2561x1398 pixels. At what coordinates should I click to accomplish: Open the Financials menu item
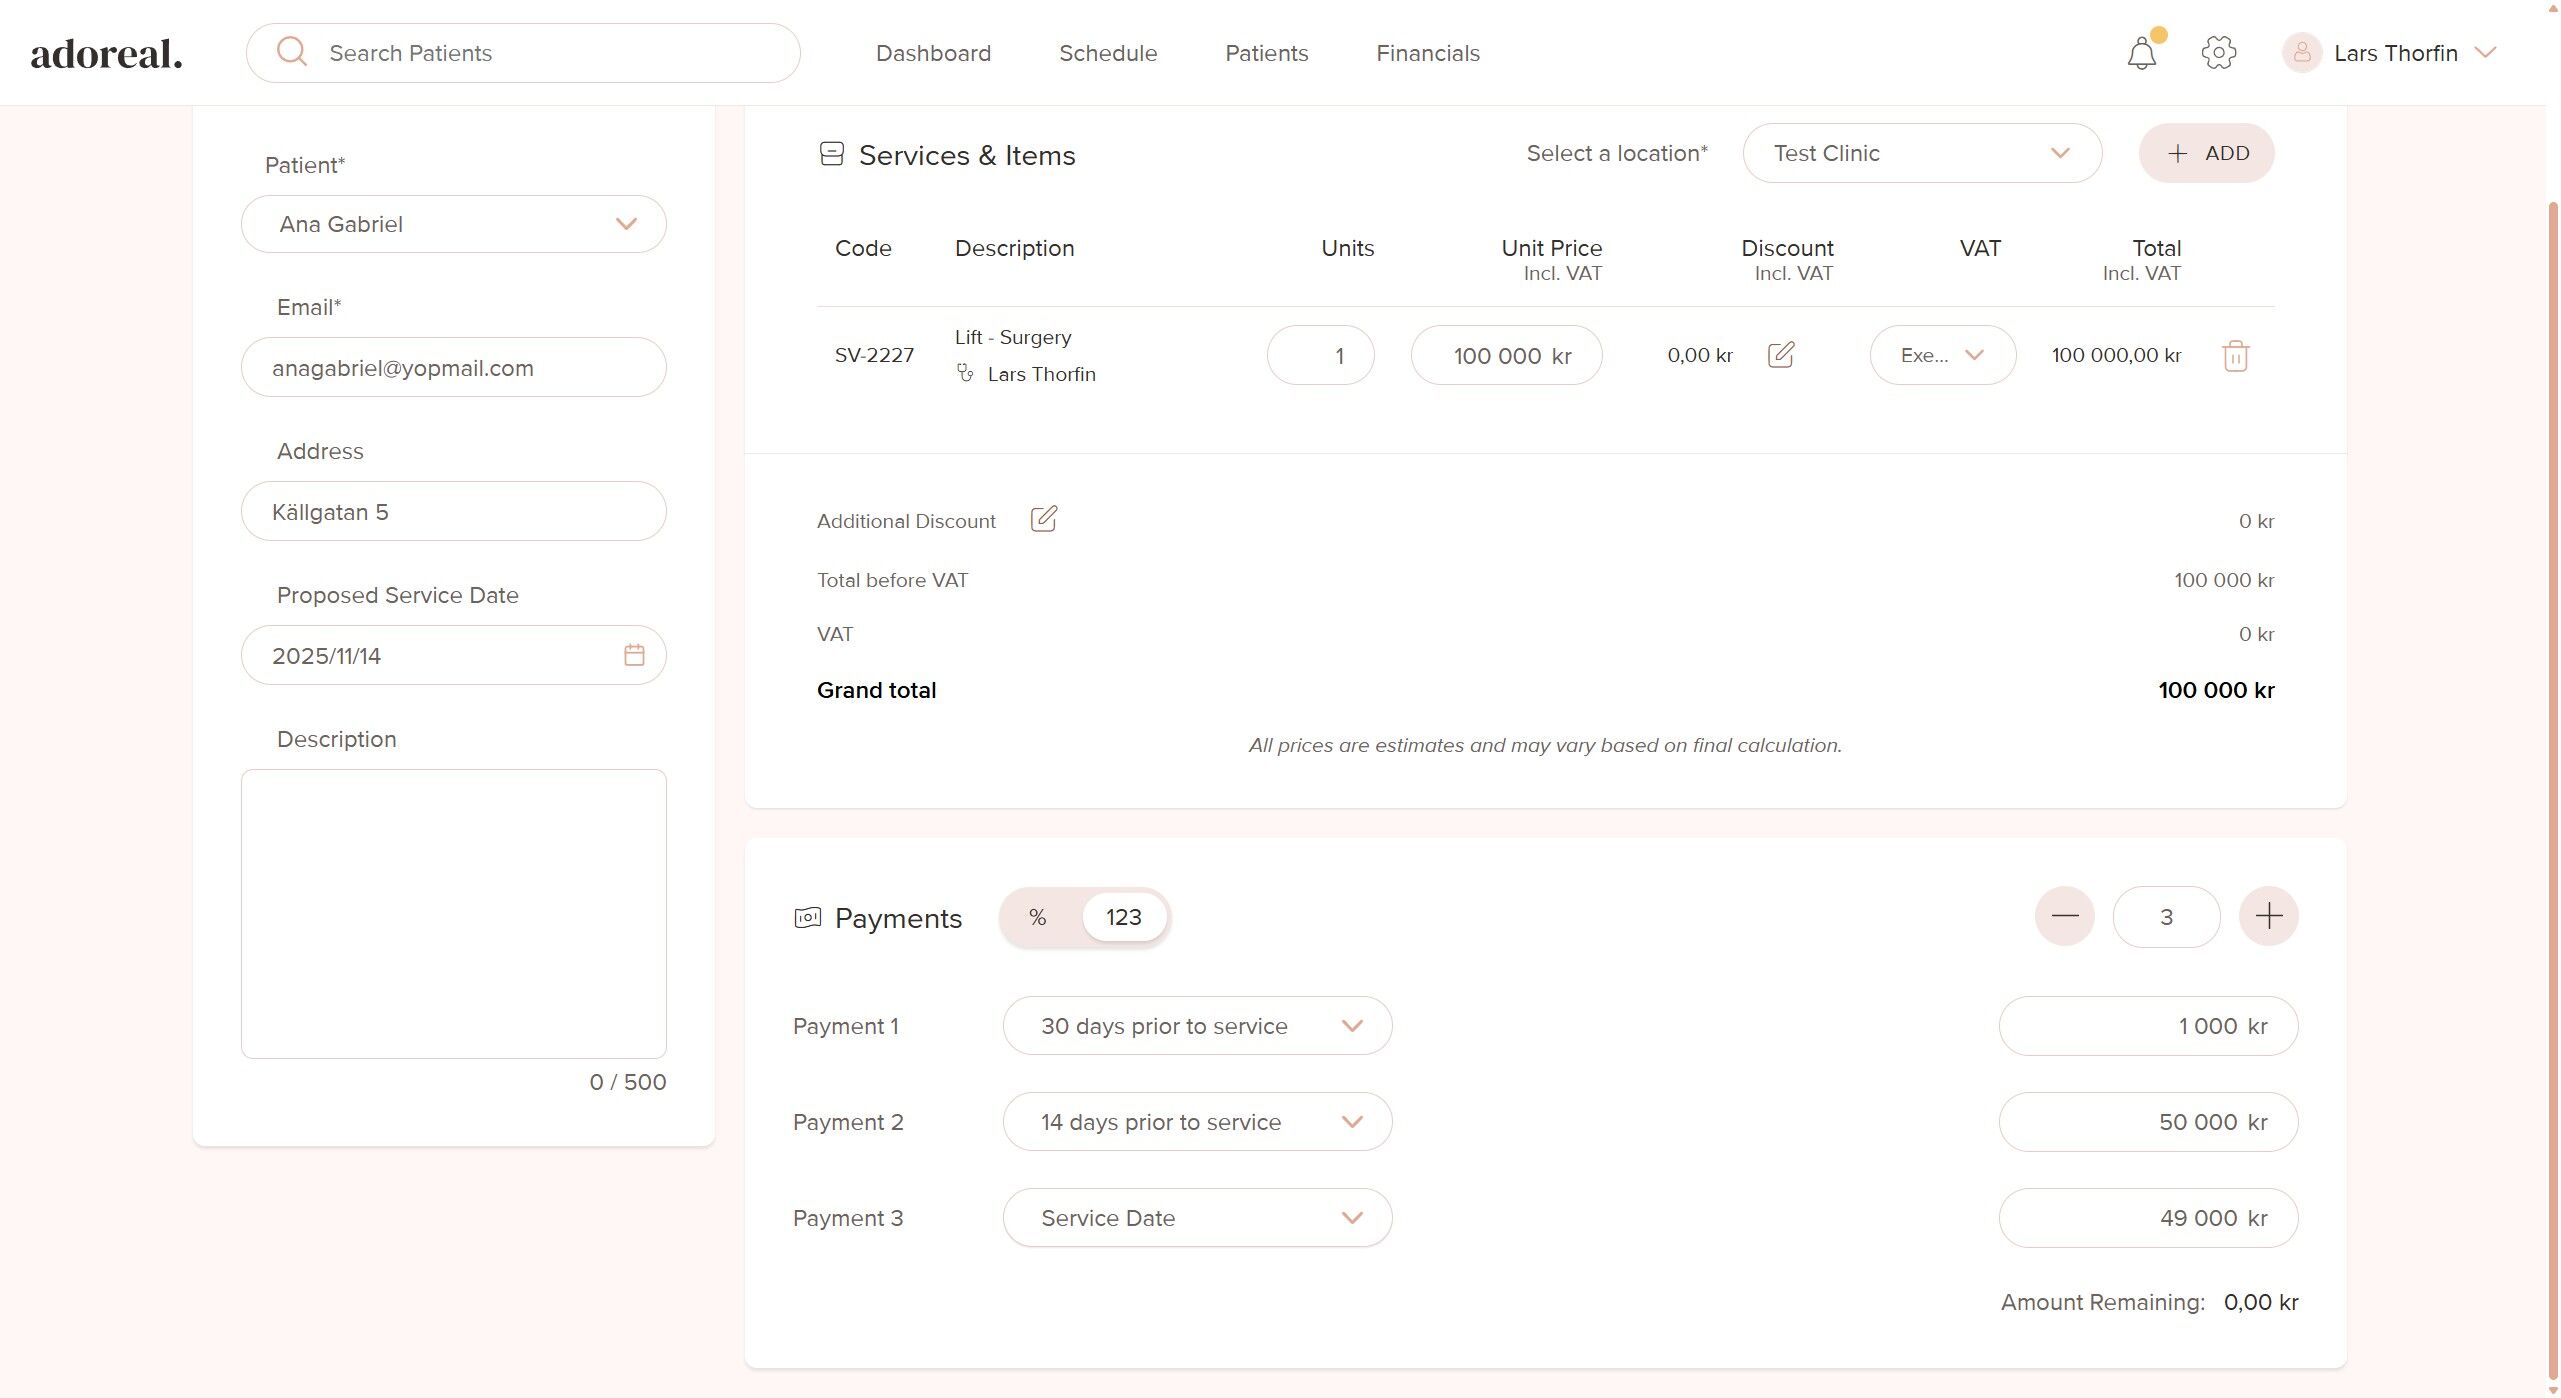tap(1427, 53)
